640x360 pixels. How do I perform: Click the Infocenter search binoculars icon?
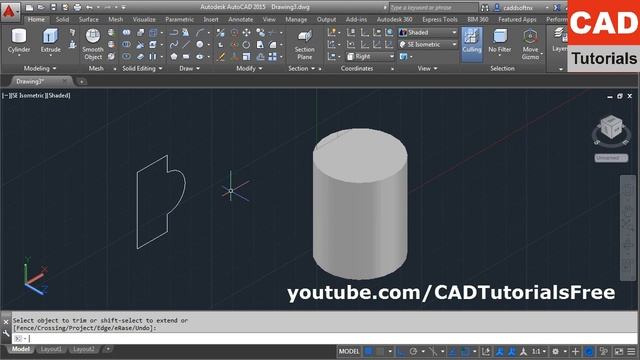coord(484,8)
